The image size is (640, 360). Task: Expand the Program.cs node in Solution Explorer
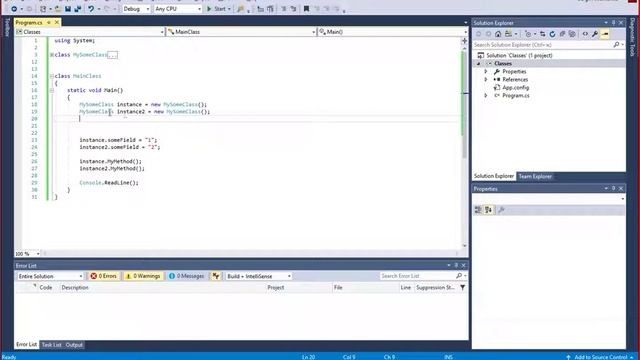[486, 96]
